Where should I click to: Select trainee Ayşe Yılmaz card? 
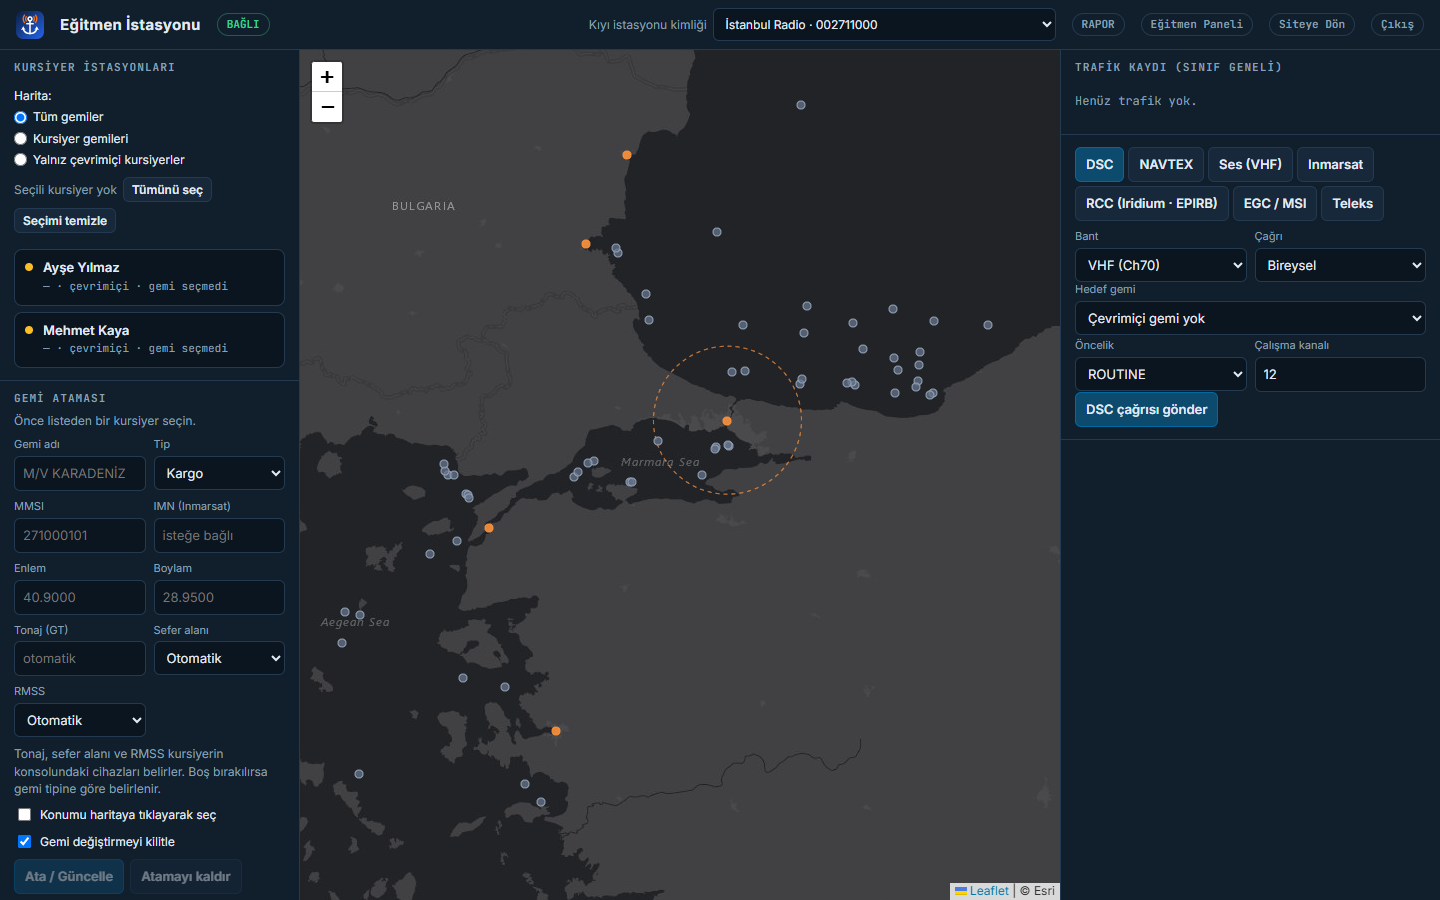point(149,278)
